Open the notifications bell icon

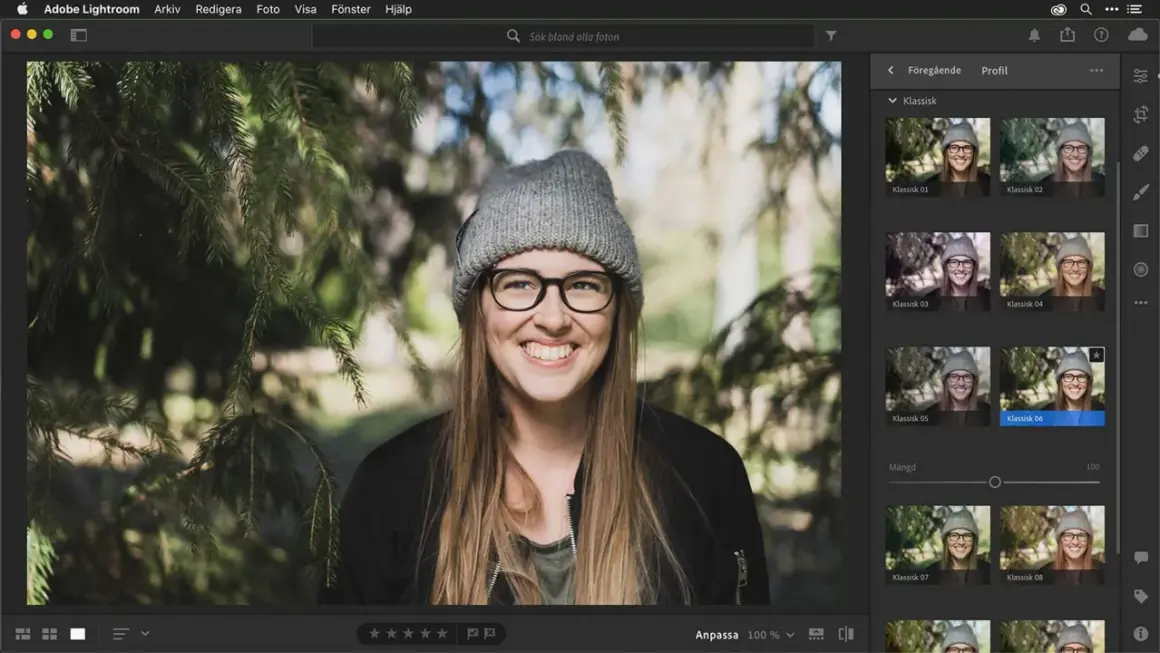pos(1034,35)
